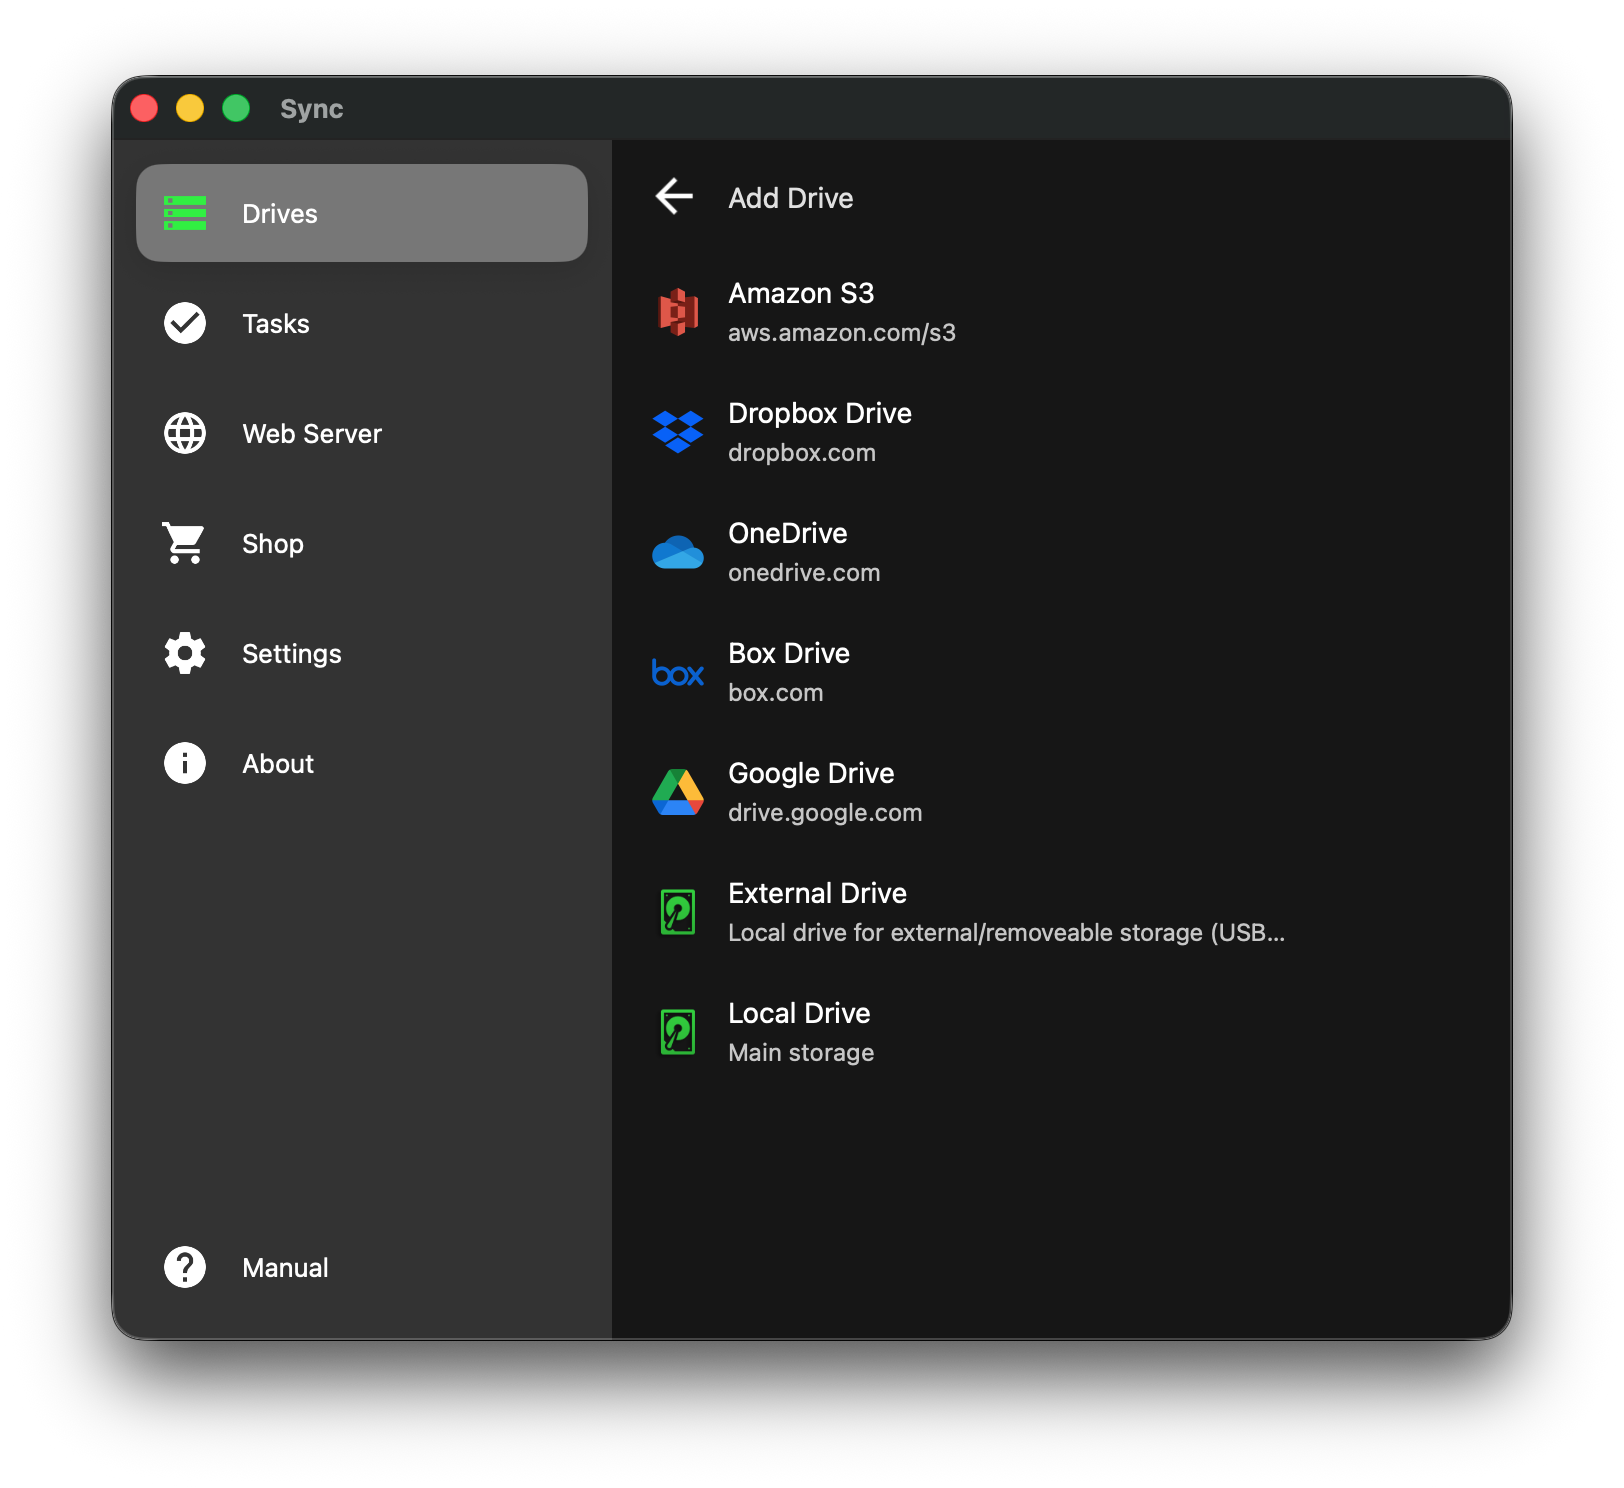Click the back arrow on Add Drive

[674, 197]
